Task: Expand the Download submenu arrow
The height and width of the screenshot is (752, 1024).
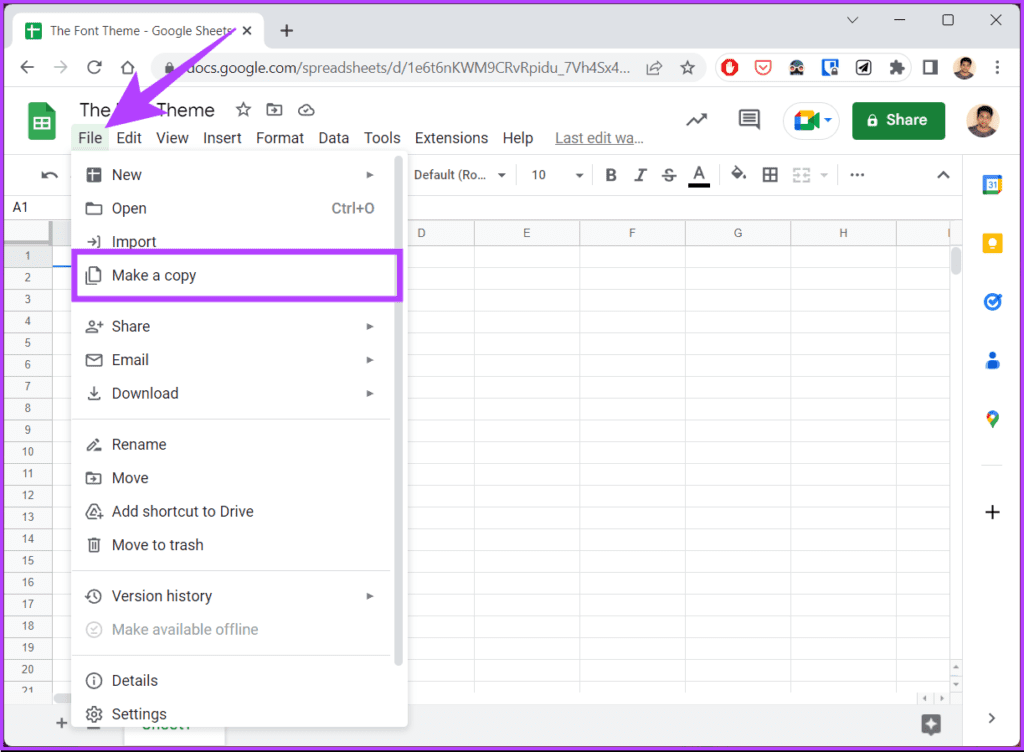Action: [x=370, y=394]
